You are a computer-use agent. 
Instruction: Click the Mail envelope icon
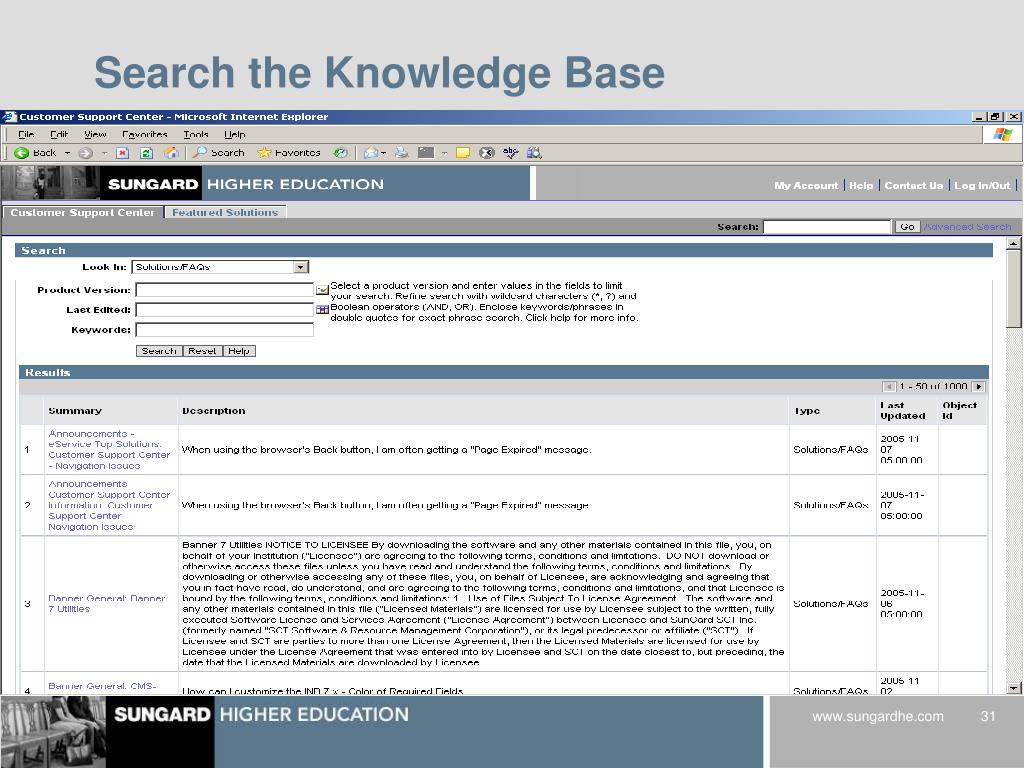371,153
